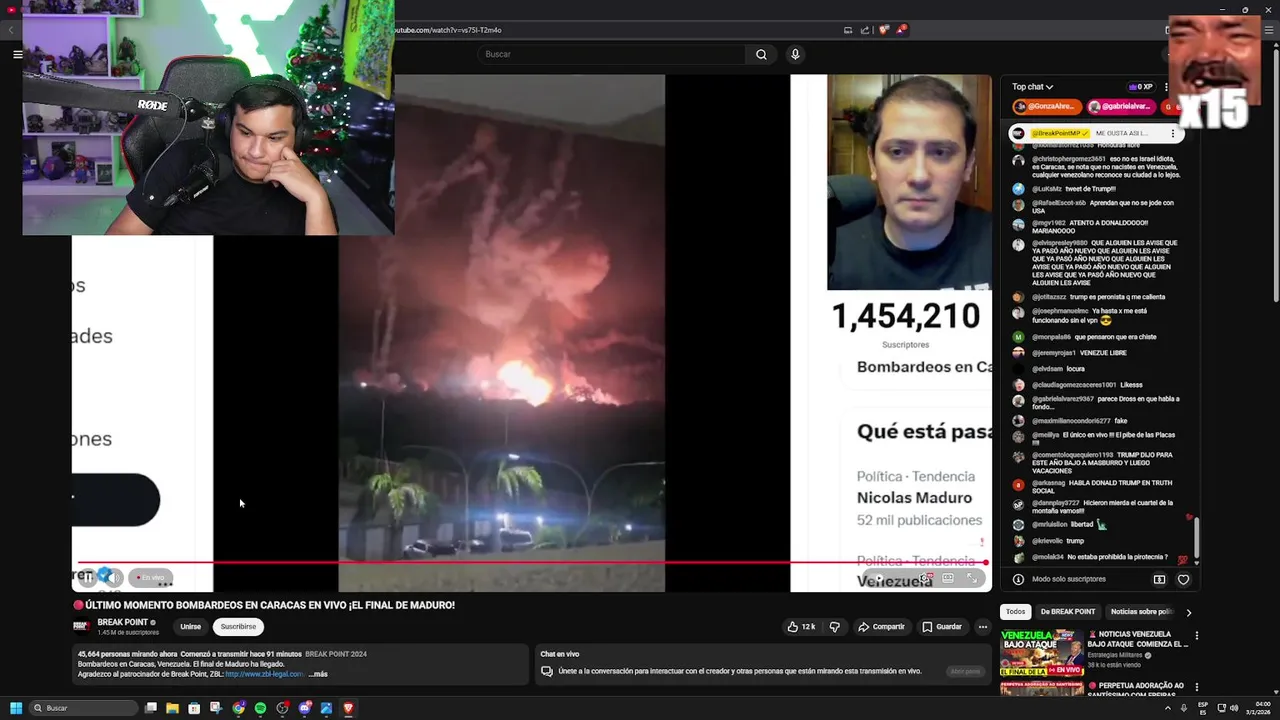Open video settings gear icon
This screenshot has height=720, width=1280.
927,577
